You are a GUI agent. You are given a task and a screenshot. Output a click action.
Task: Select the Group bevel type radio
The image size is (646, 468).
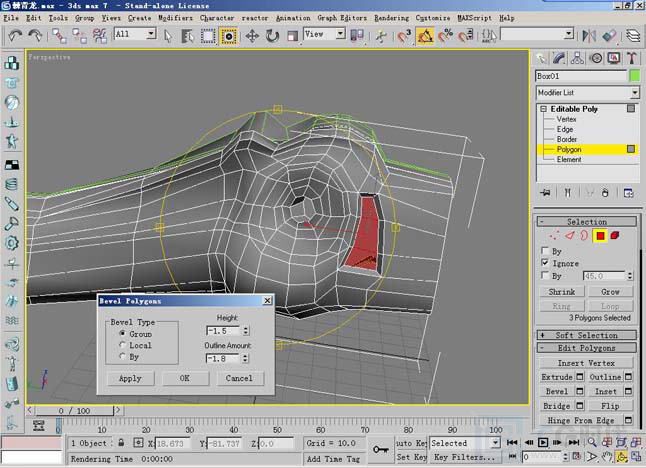(x=122, y=333)
